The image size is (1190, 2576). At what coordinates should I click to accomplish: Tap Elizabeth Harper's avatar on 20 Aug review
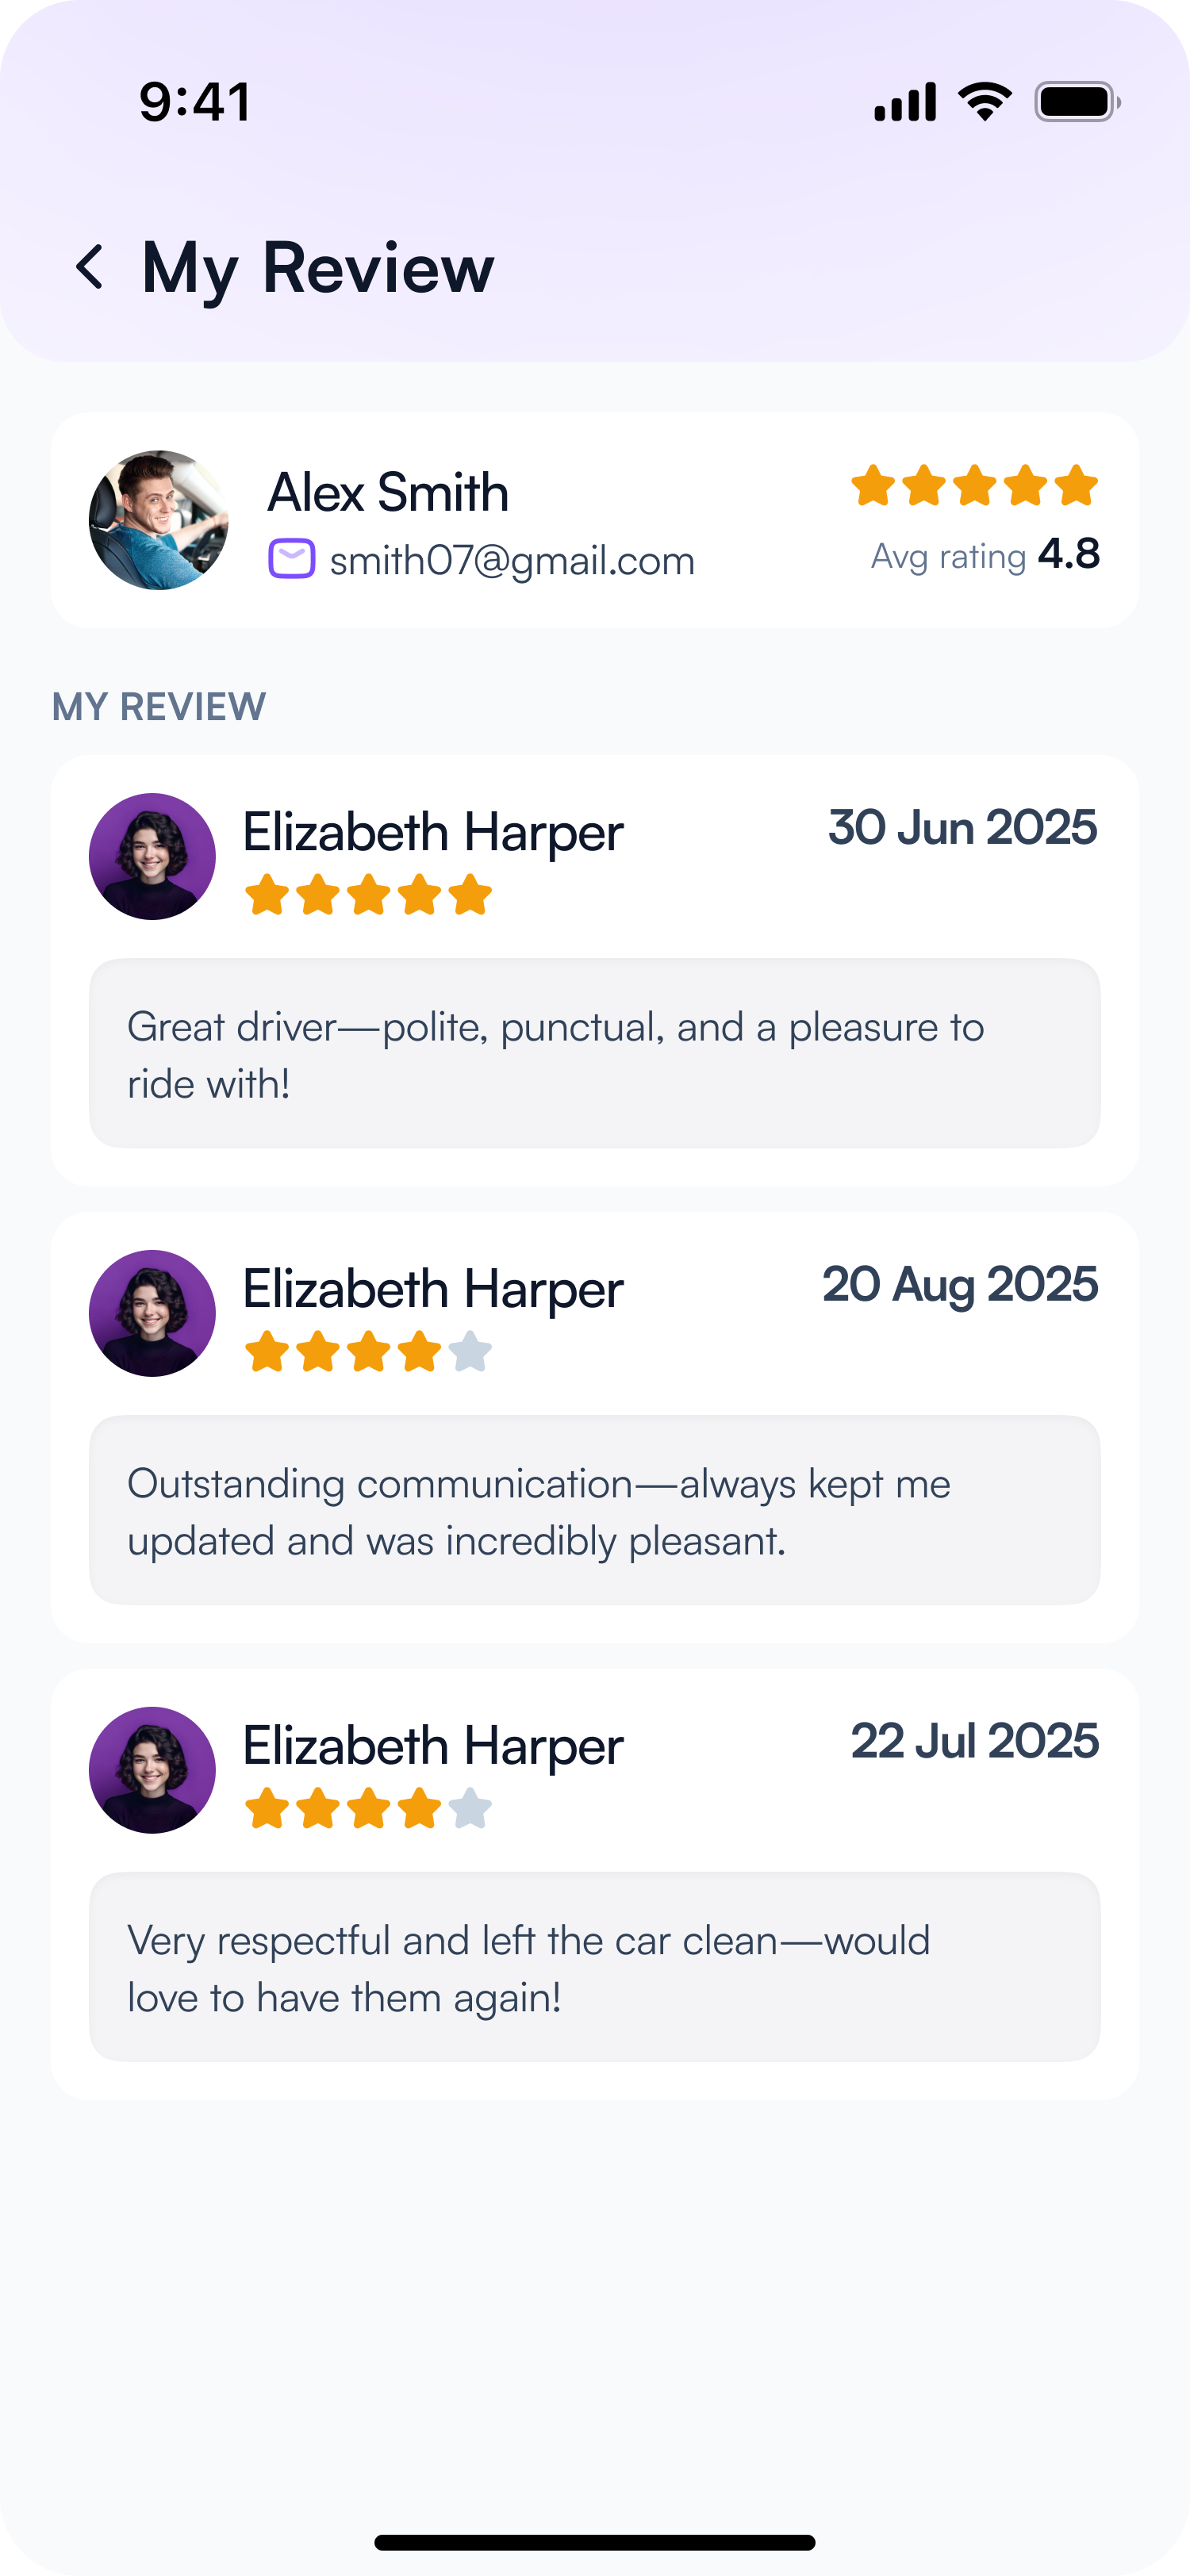click(x=152, y=1313)
